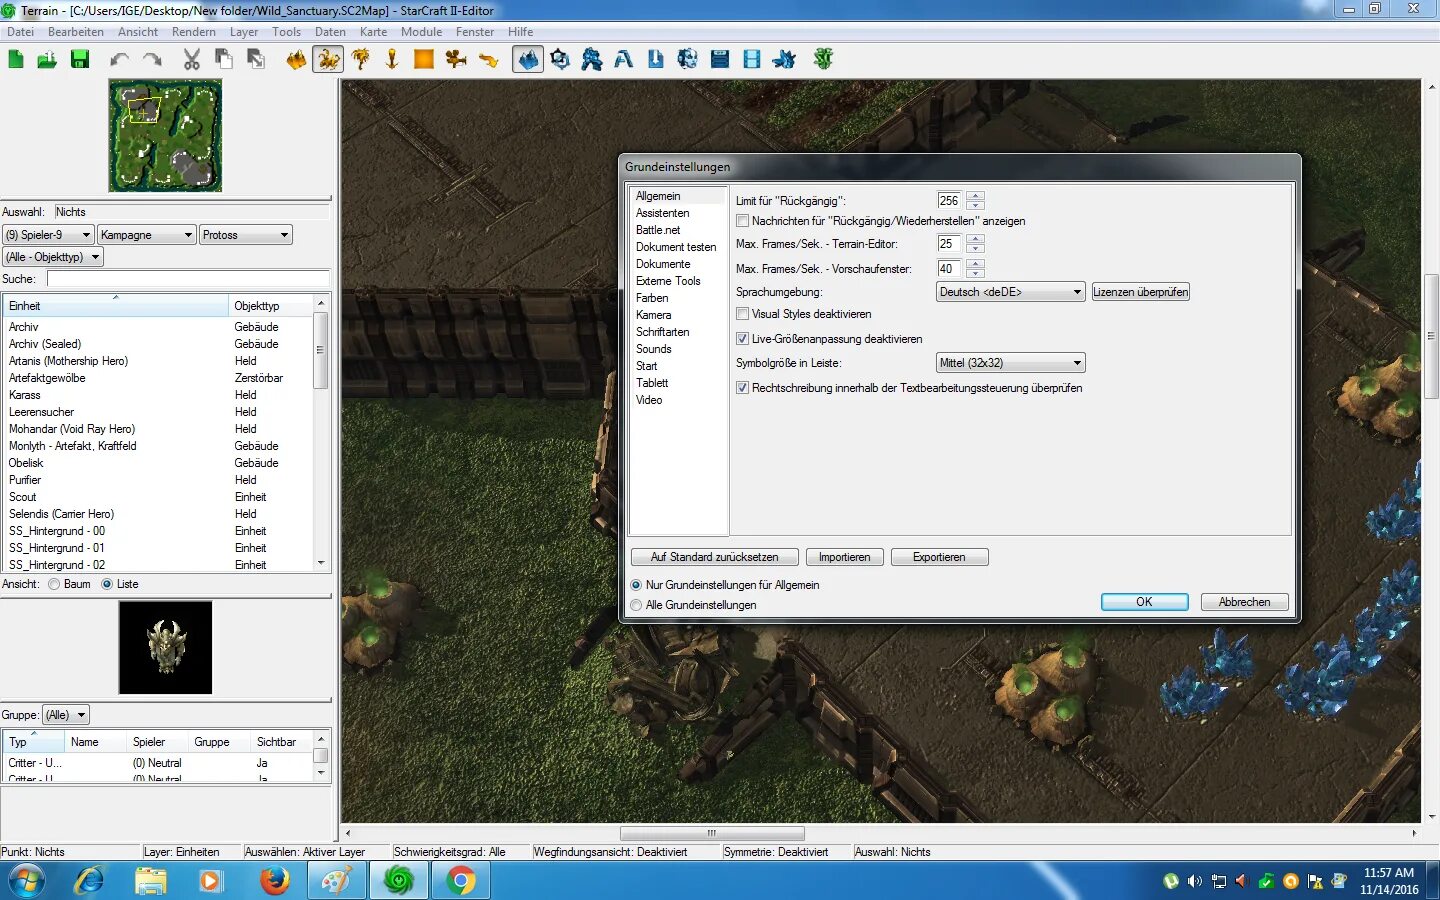Toggle Visual Styles deaktivieren checkbox
The image size is (1440, 900).
click(x=743, y=314)
